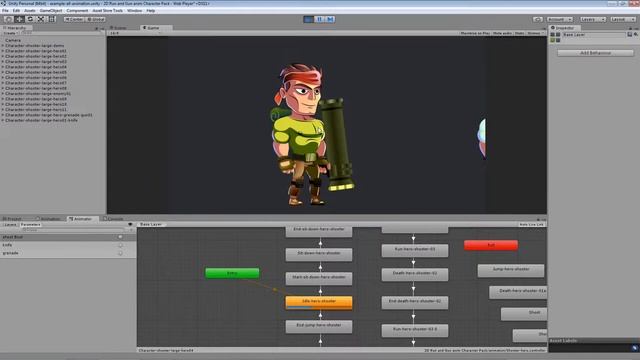Select the Move tool
This screenshot has height=360, width=640.
click(19, 19)
